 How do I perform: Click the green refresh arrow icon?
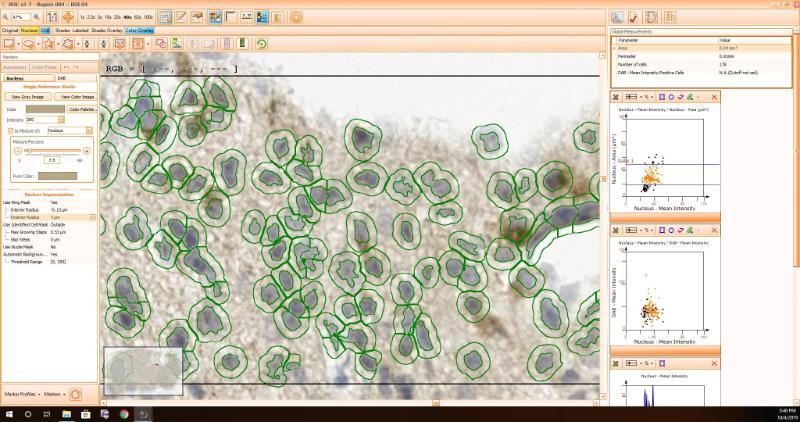(x=261, y=44)
